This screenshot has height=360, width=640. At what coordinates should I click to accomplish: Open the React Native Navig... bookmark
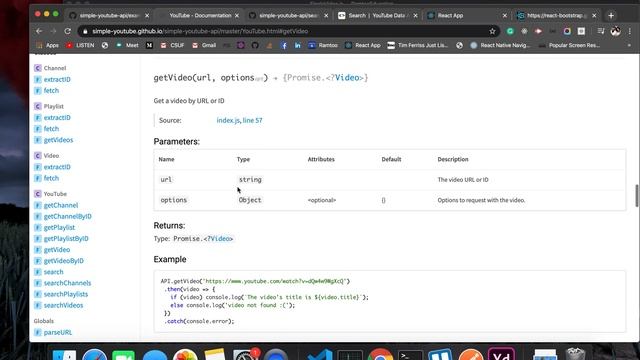click(x=500, y=45)
